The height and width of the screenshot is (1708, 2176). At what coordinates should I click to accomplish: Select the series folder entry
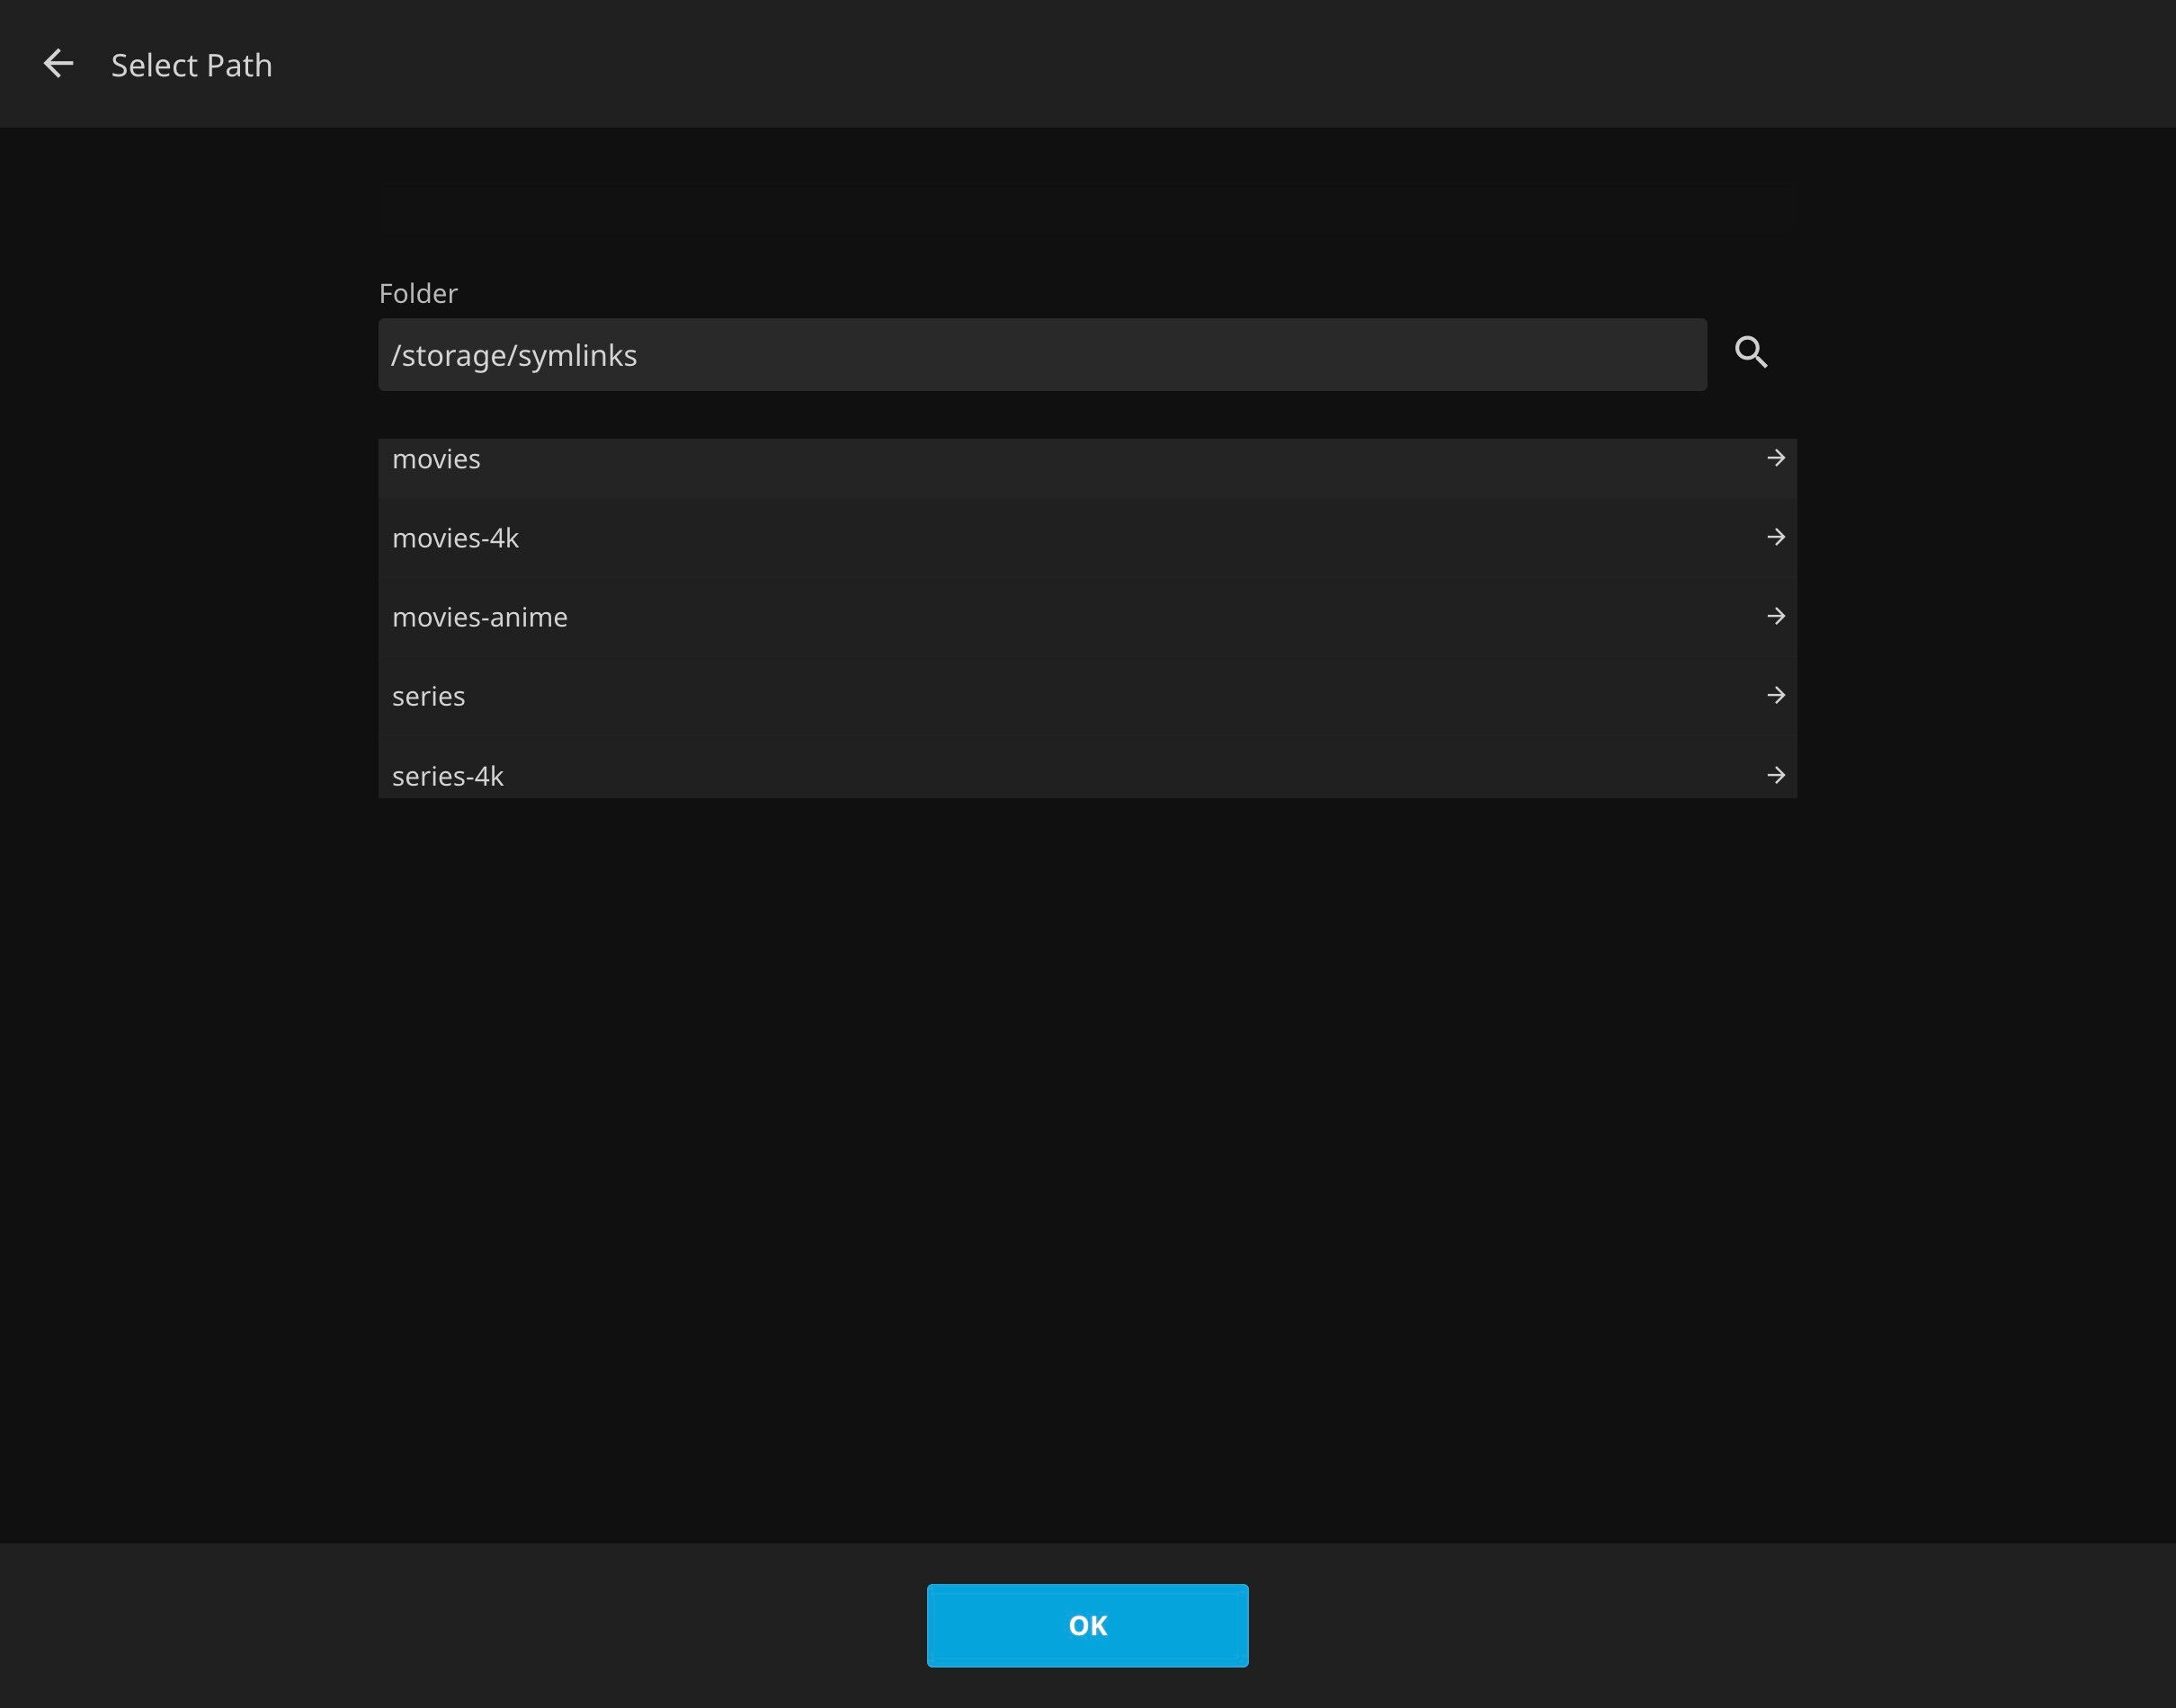(x=428, y=696)
